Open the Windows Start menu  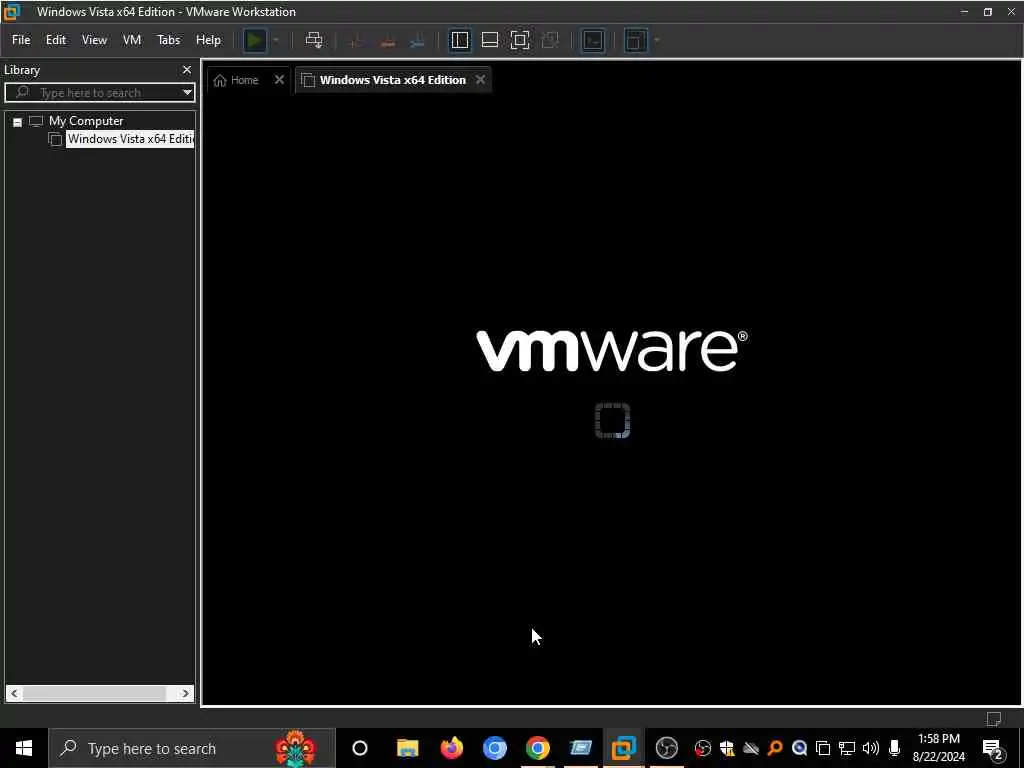(x=24, y=748)
